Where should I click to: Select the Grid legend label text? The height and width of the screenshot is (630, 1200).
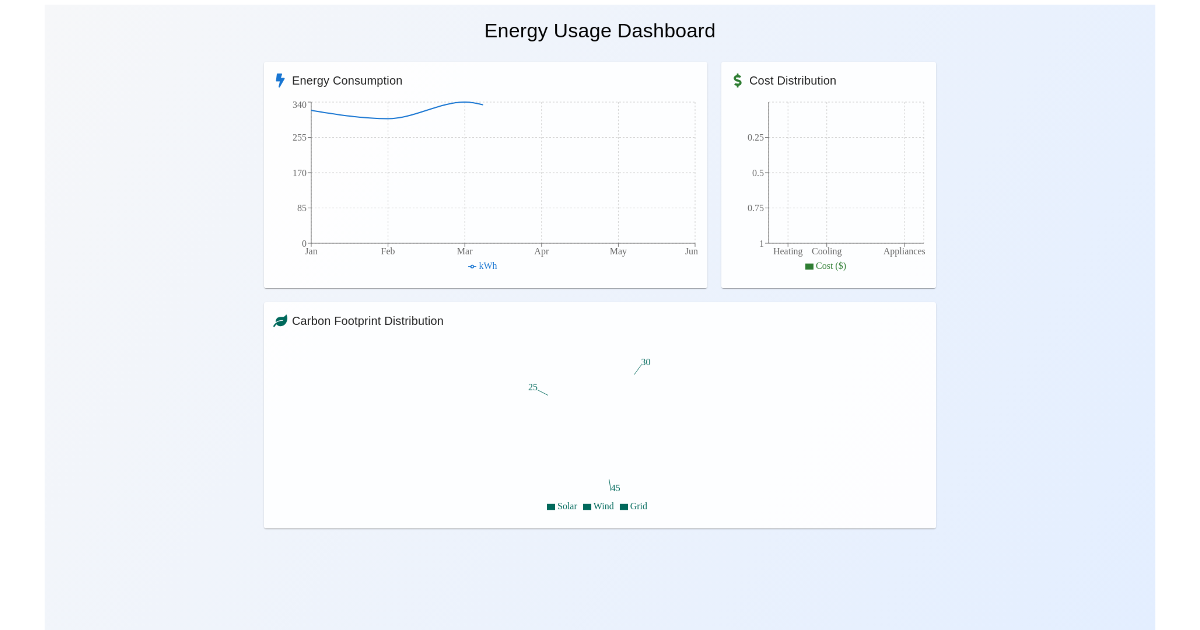637,506
